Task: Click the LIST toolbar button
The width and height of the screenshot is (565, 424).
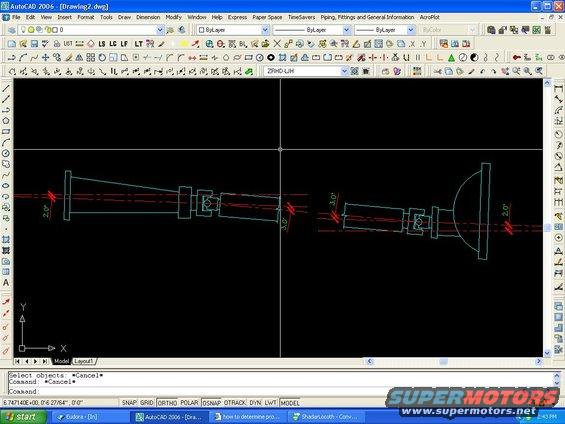Action: tap(68, 44)
